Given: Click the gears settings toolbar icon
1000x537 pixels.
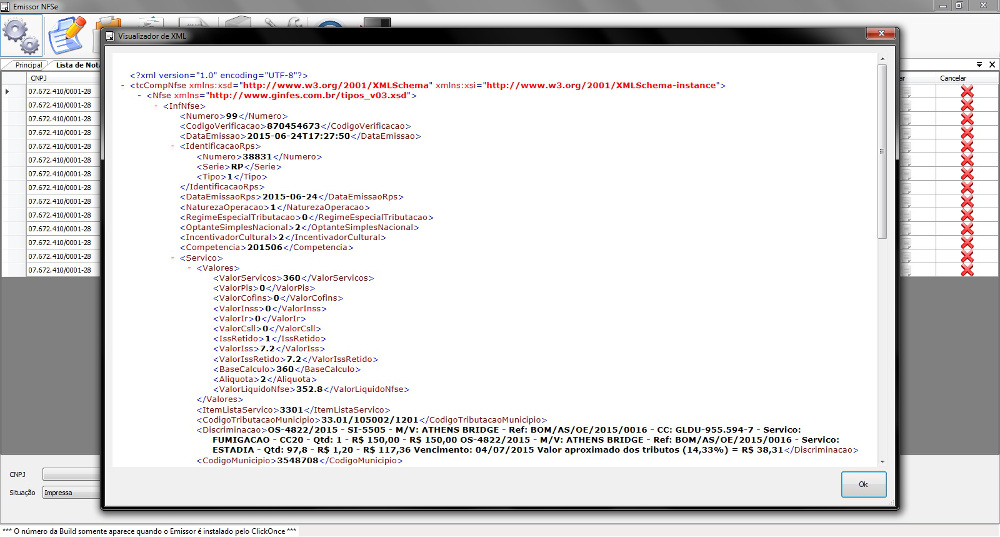Looking at the screenshot, I should point(21,35).
